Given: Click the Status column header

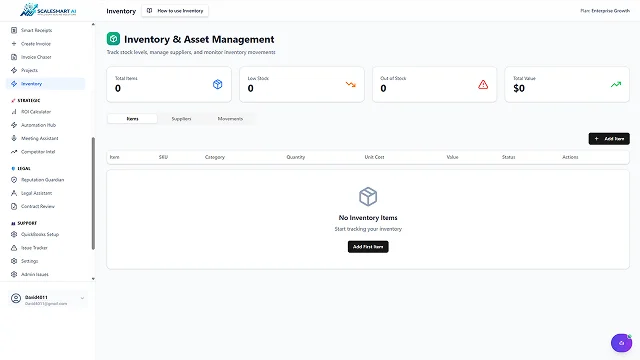Looking at the screenshot, I should 508,157.
